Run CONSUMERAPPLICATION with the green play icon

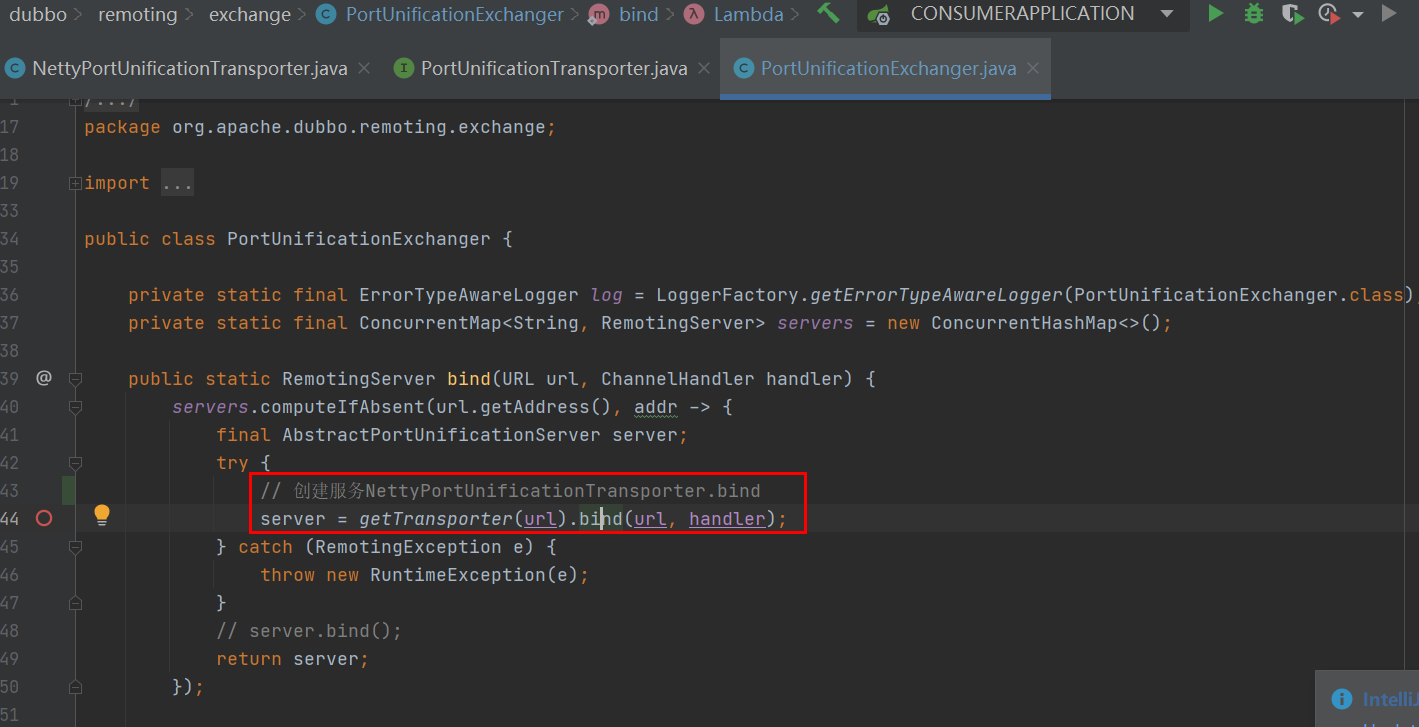pos(1215,14)
